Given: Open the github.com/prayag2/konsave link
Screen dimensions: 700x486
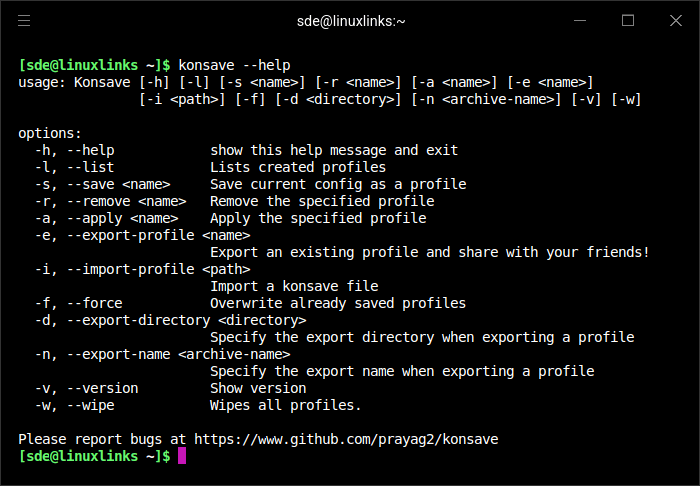Looking at the screenshot, I should 346,439.
